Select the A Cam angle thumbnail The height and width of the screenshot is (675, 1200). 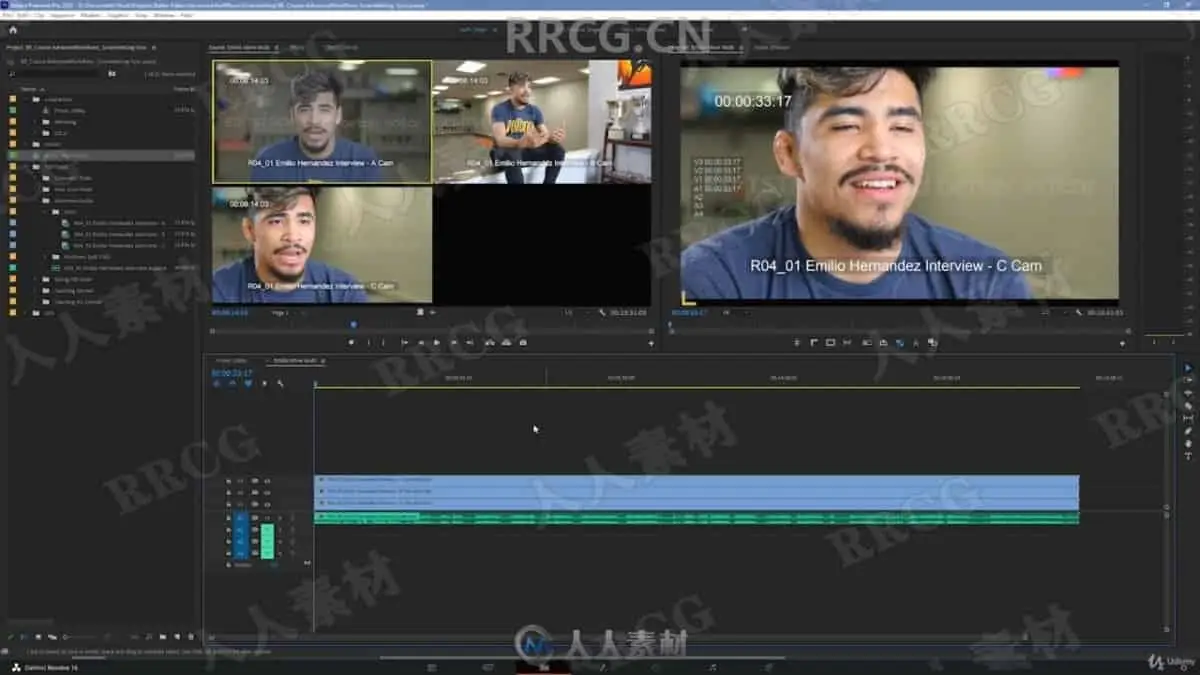(322, 121)
